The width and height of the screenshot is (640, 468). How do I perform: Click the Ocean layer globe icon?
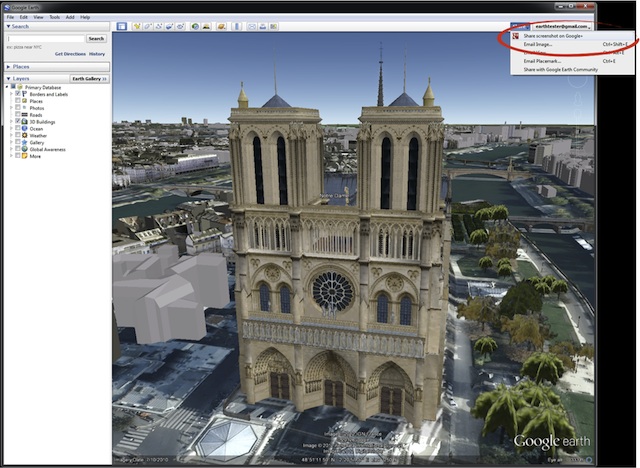[x=24, y=129]
